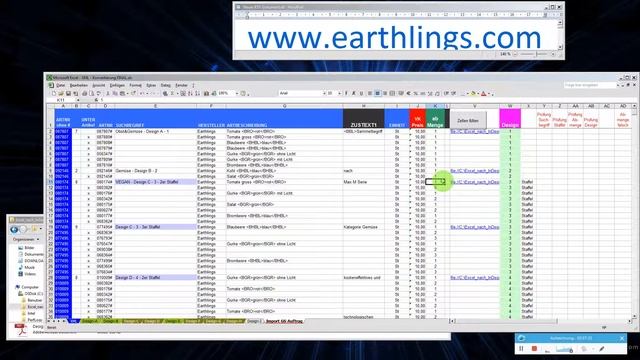Click the Font Color red A swatch
Viewport: 640px width, 360px height.
tap(484, 93)
